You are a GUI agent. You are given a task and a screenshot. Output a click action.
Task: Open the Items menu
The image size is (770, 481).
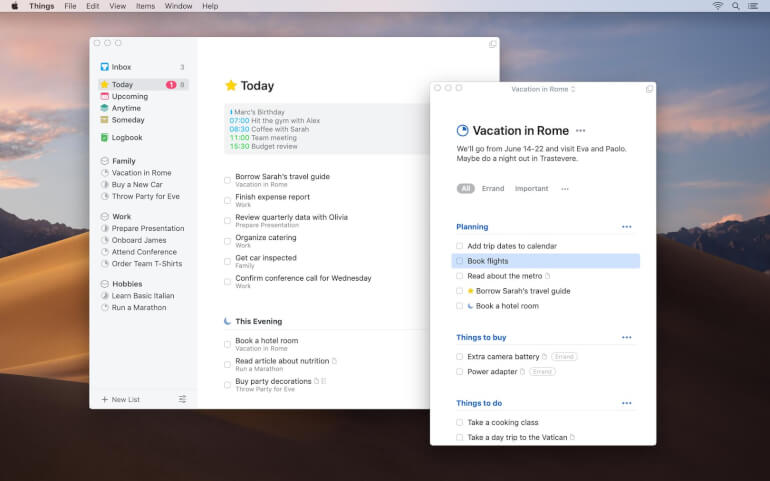pyautogui.click(x=145, y=6)
